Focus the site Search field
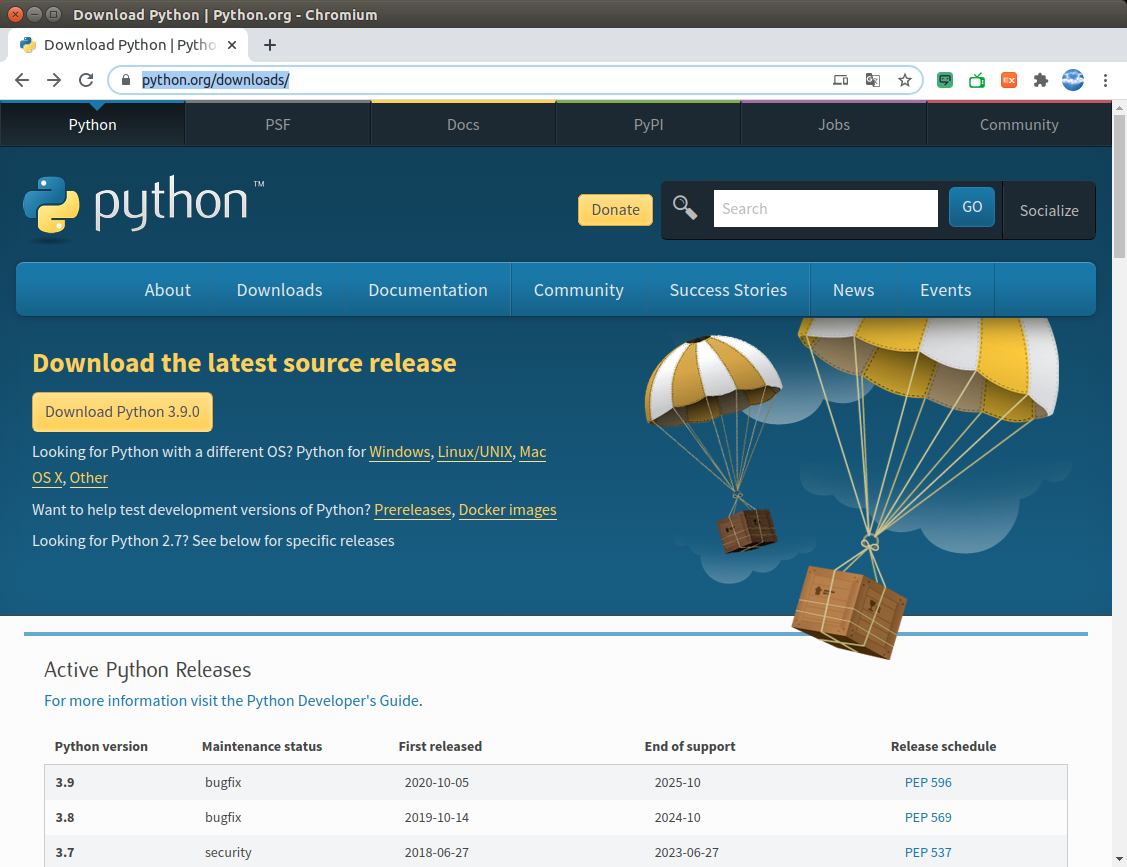The image size is (1127, 867). (x=825, y=208)
